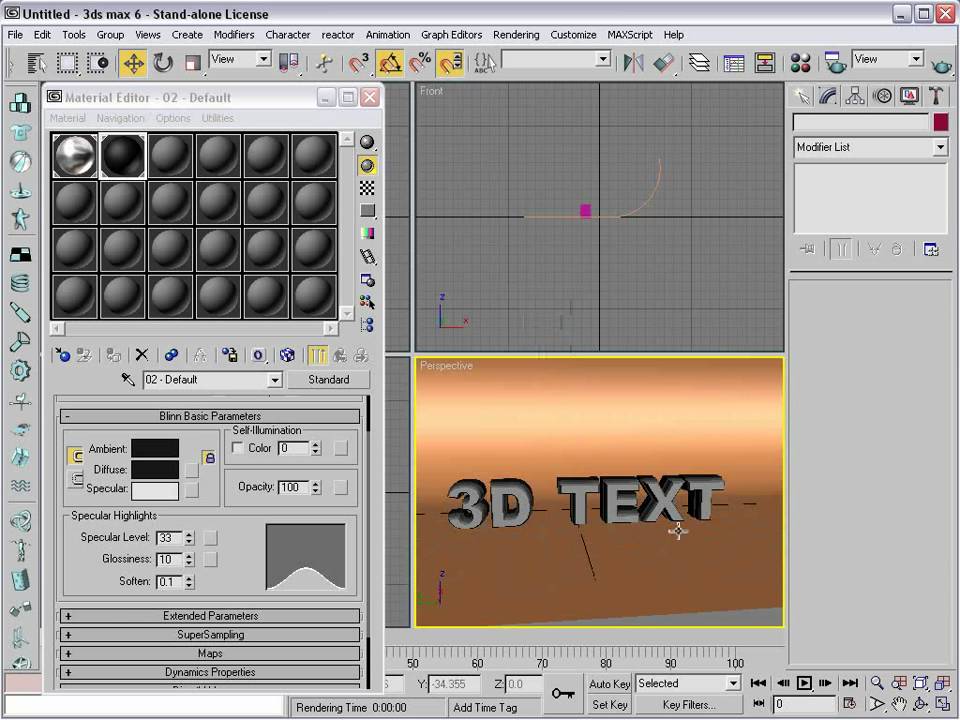Open the Rendering menu

click(516, 34)
